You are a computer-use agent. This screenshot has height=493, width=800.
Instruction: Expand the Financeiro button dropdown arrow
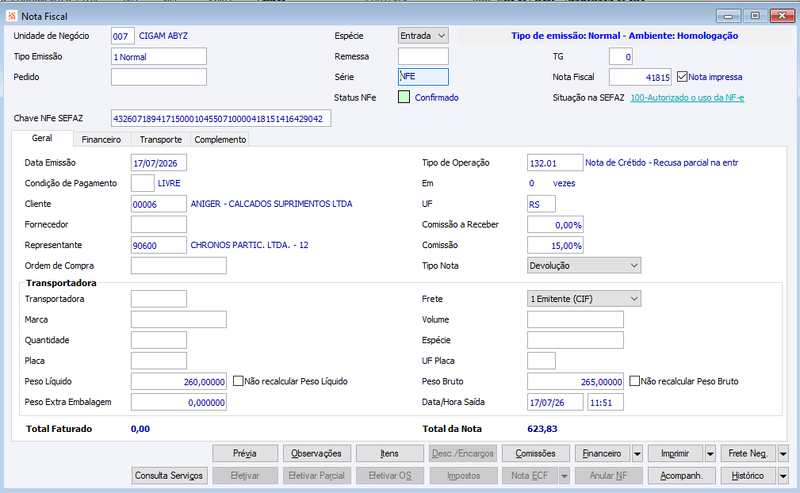point(637,453)
